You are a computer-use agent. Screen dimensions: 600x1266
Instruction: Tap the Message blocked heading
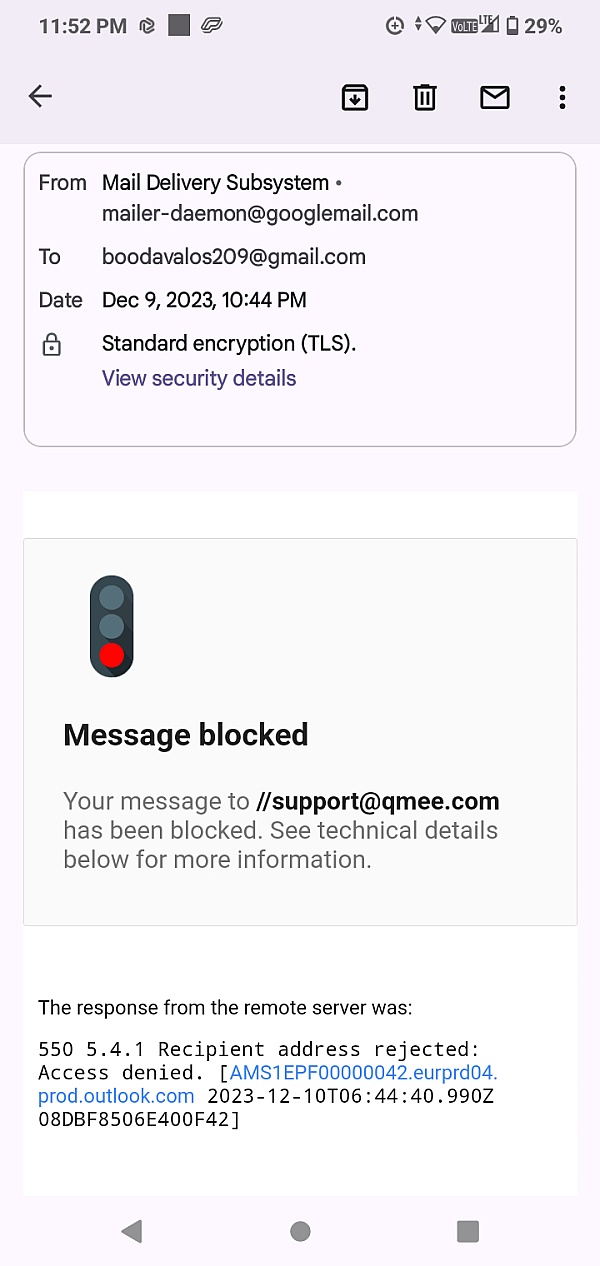point(185,735)
